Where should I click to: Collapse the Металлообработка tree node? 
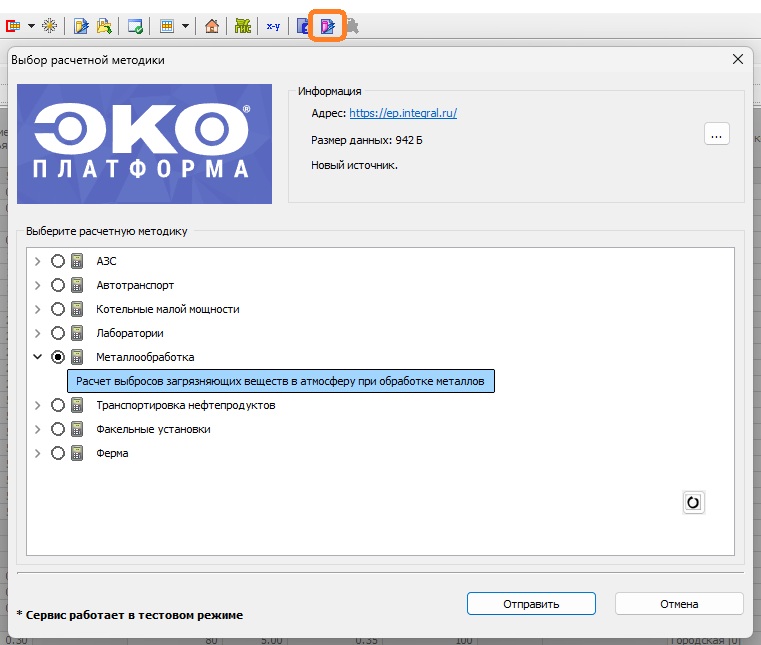tap(38, 357)
